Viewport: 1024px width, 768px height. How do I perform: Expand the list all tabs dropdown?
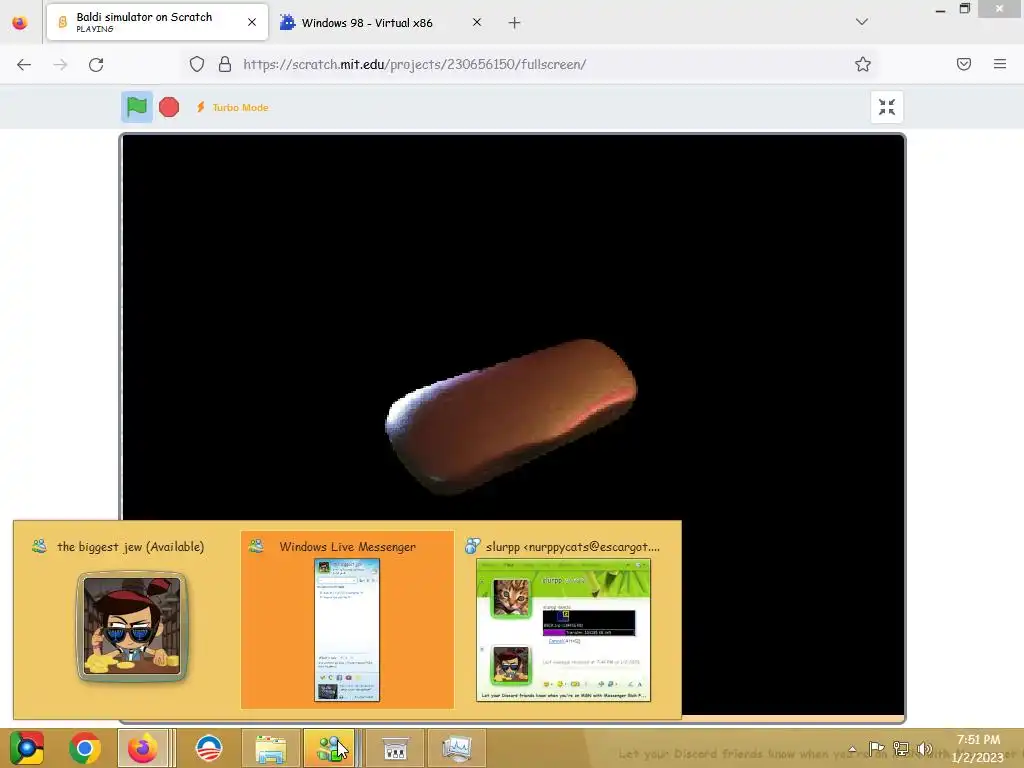coord(862,22)
